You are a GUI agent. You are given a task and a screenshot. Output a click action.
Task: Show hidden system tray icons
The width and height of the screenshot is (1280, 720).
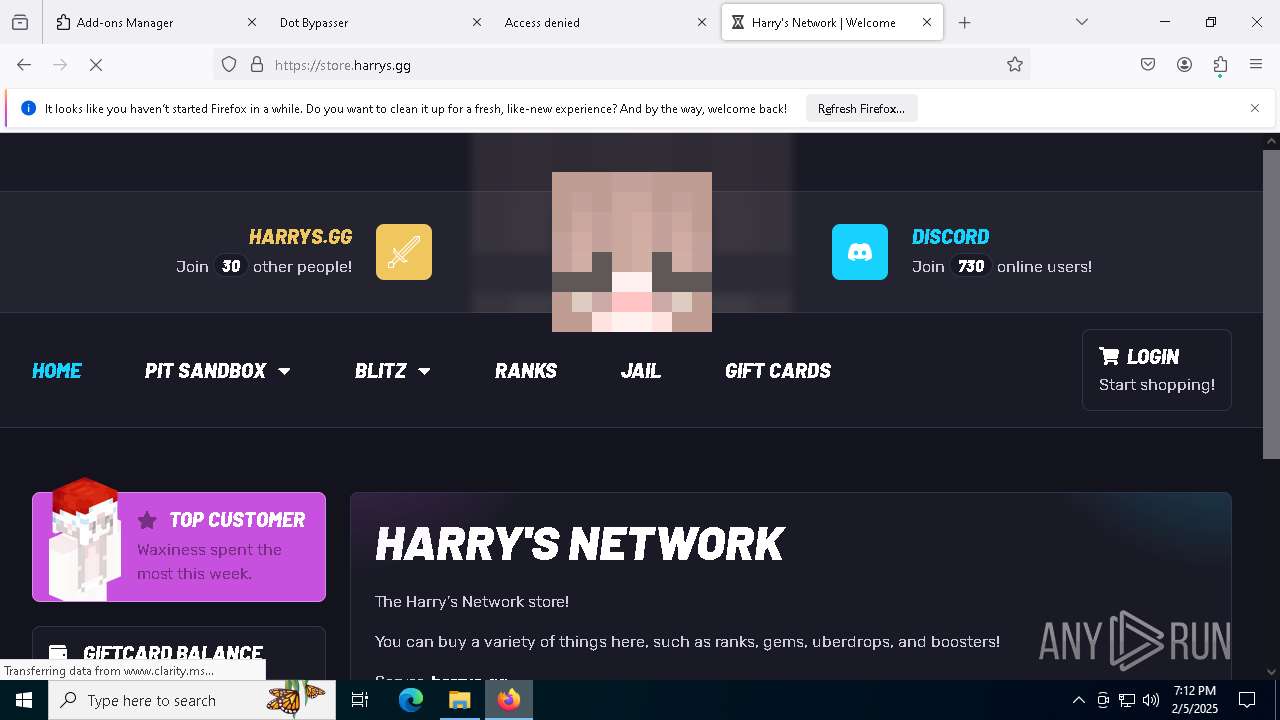(x=1078, y=700)
